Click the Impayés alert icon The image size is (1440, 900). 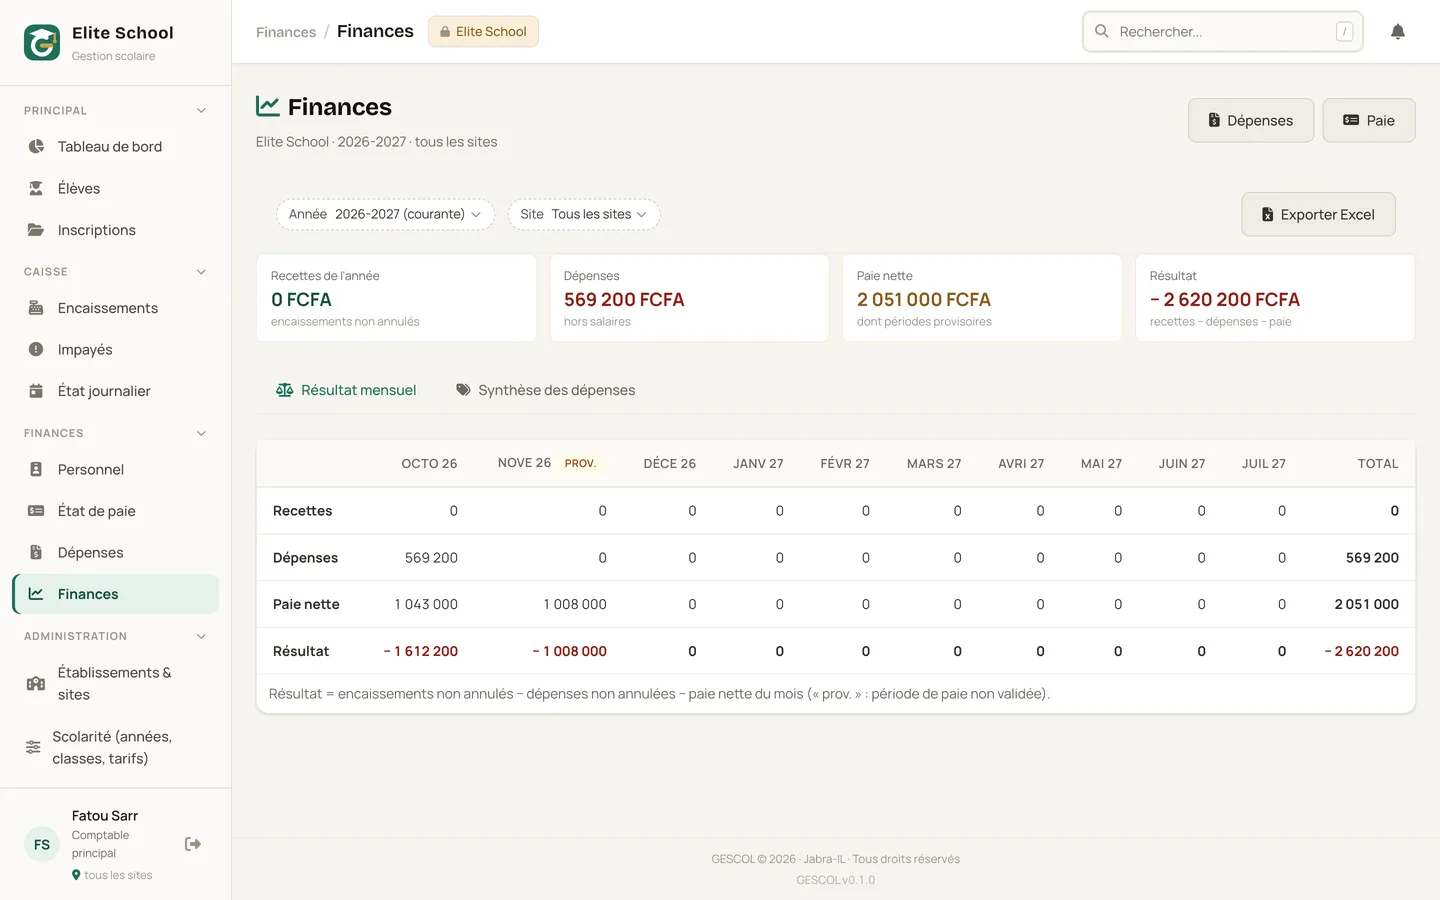coord(36,349)
